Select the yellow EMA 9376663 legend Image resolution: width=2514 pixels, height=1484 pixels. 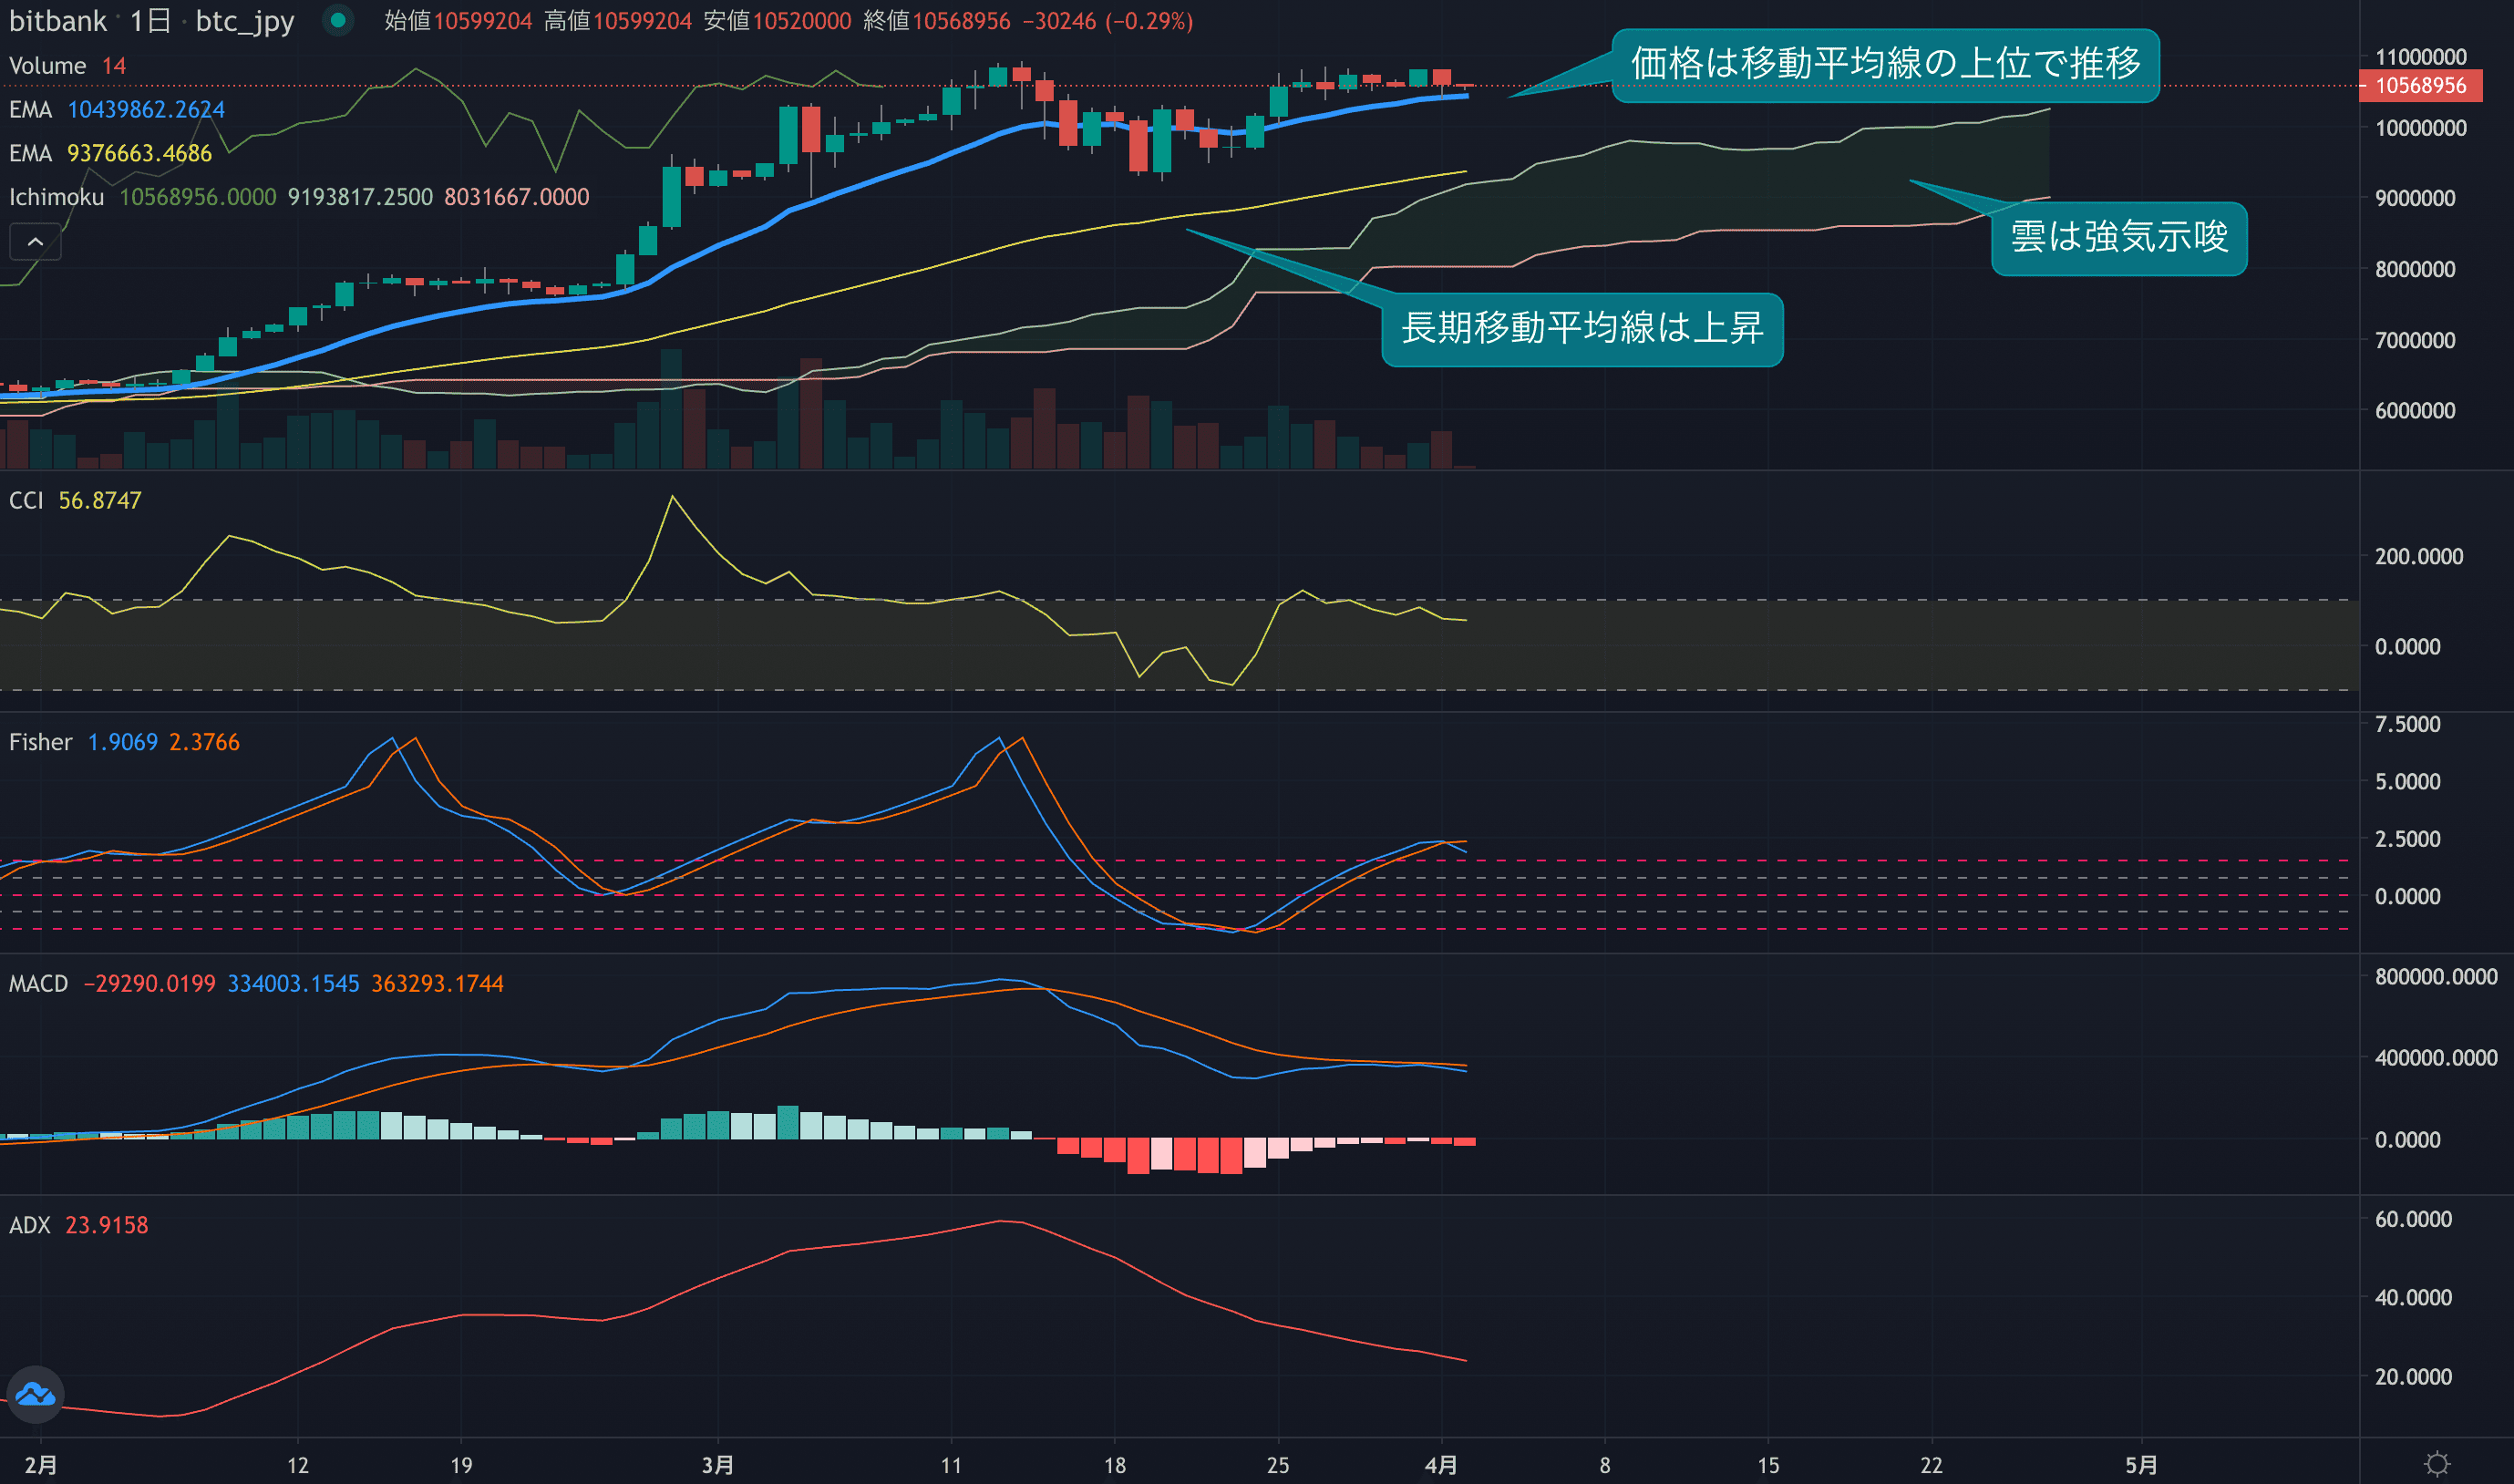coord(139,154)
